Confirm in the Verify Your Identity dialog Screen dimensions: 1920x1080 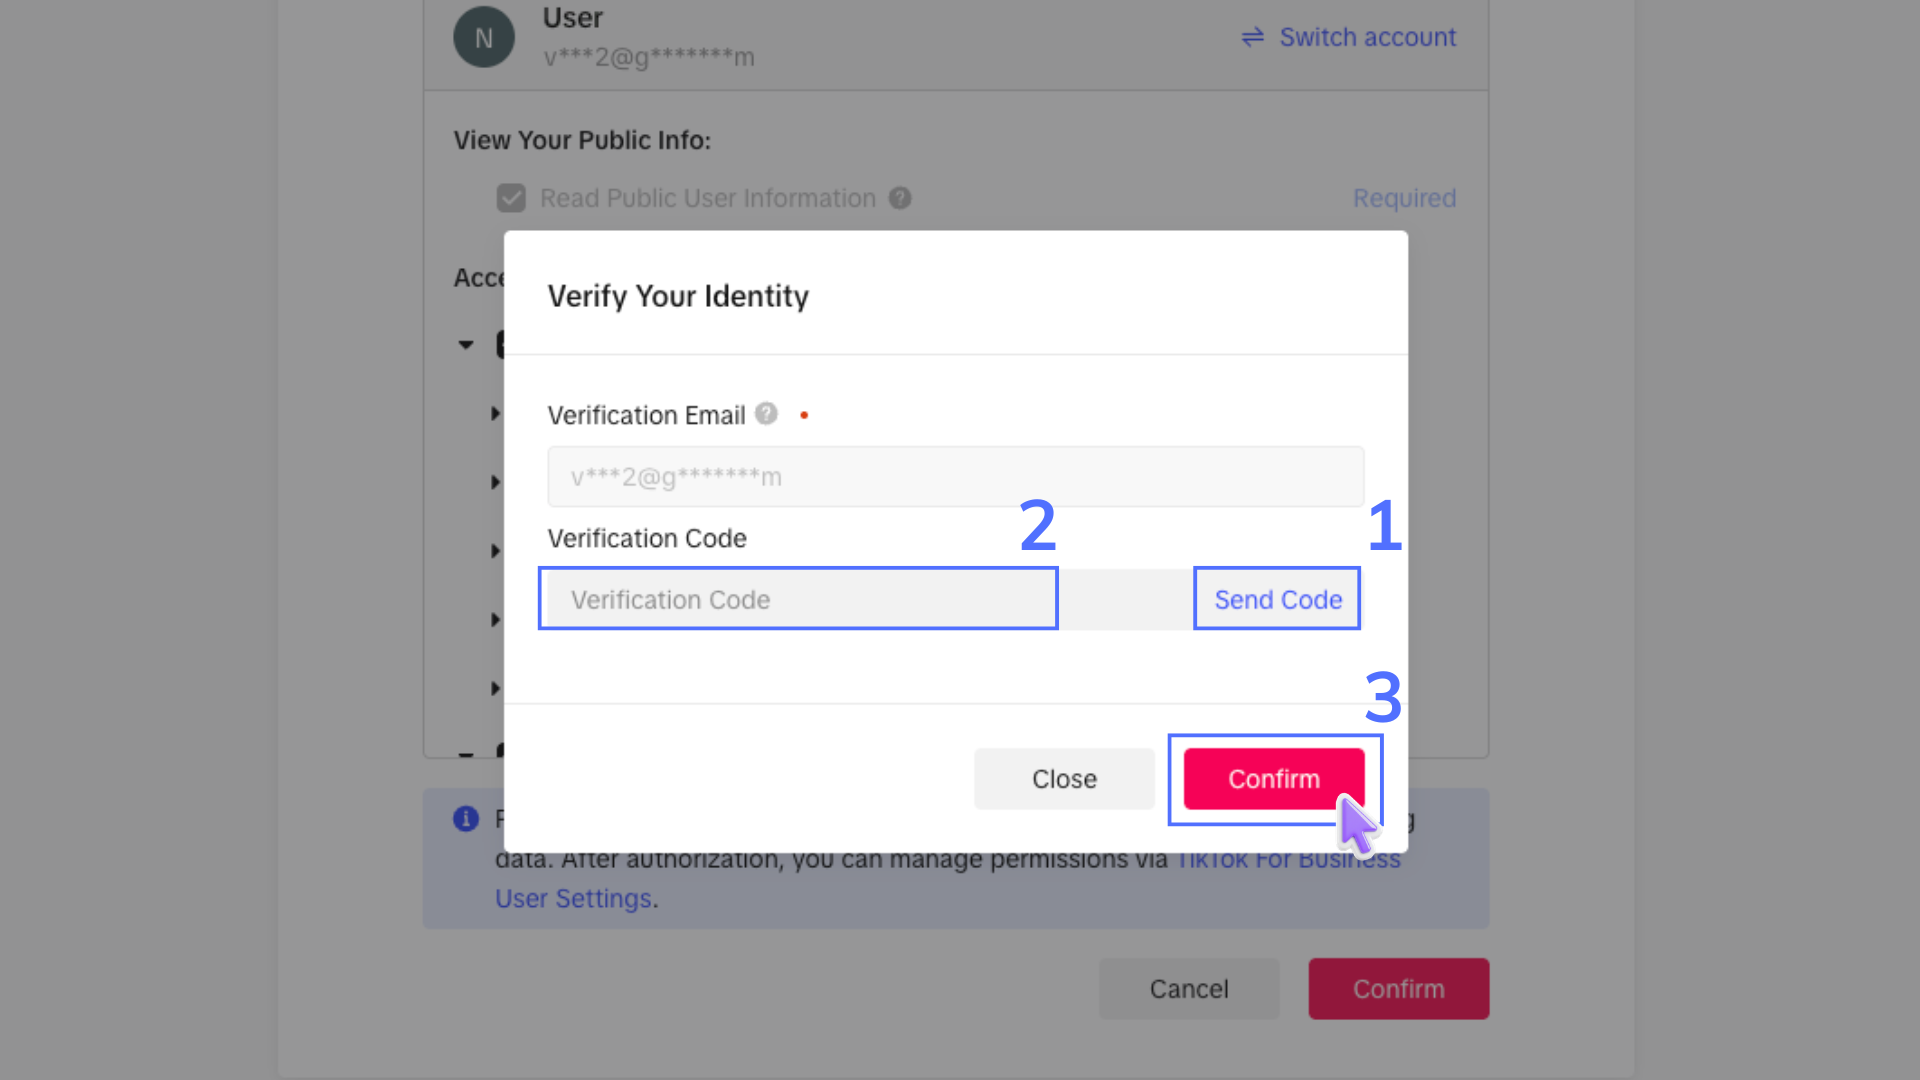(x=1273, y=779)
